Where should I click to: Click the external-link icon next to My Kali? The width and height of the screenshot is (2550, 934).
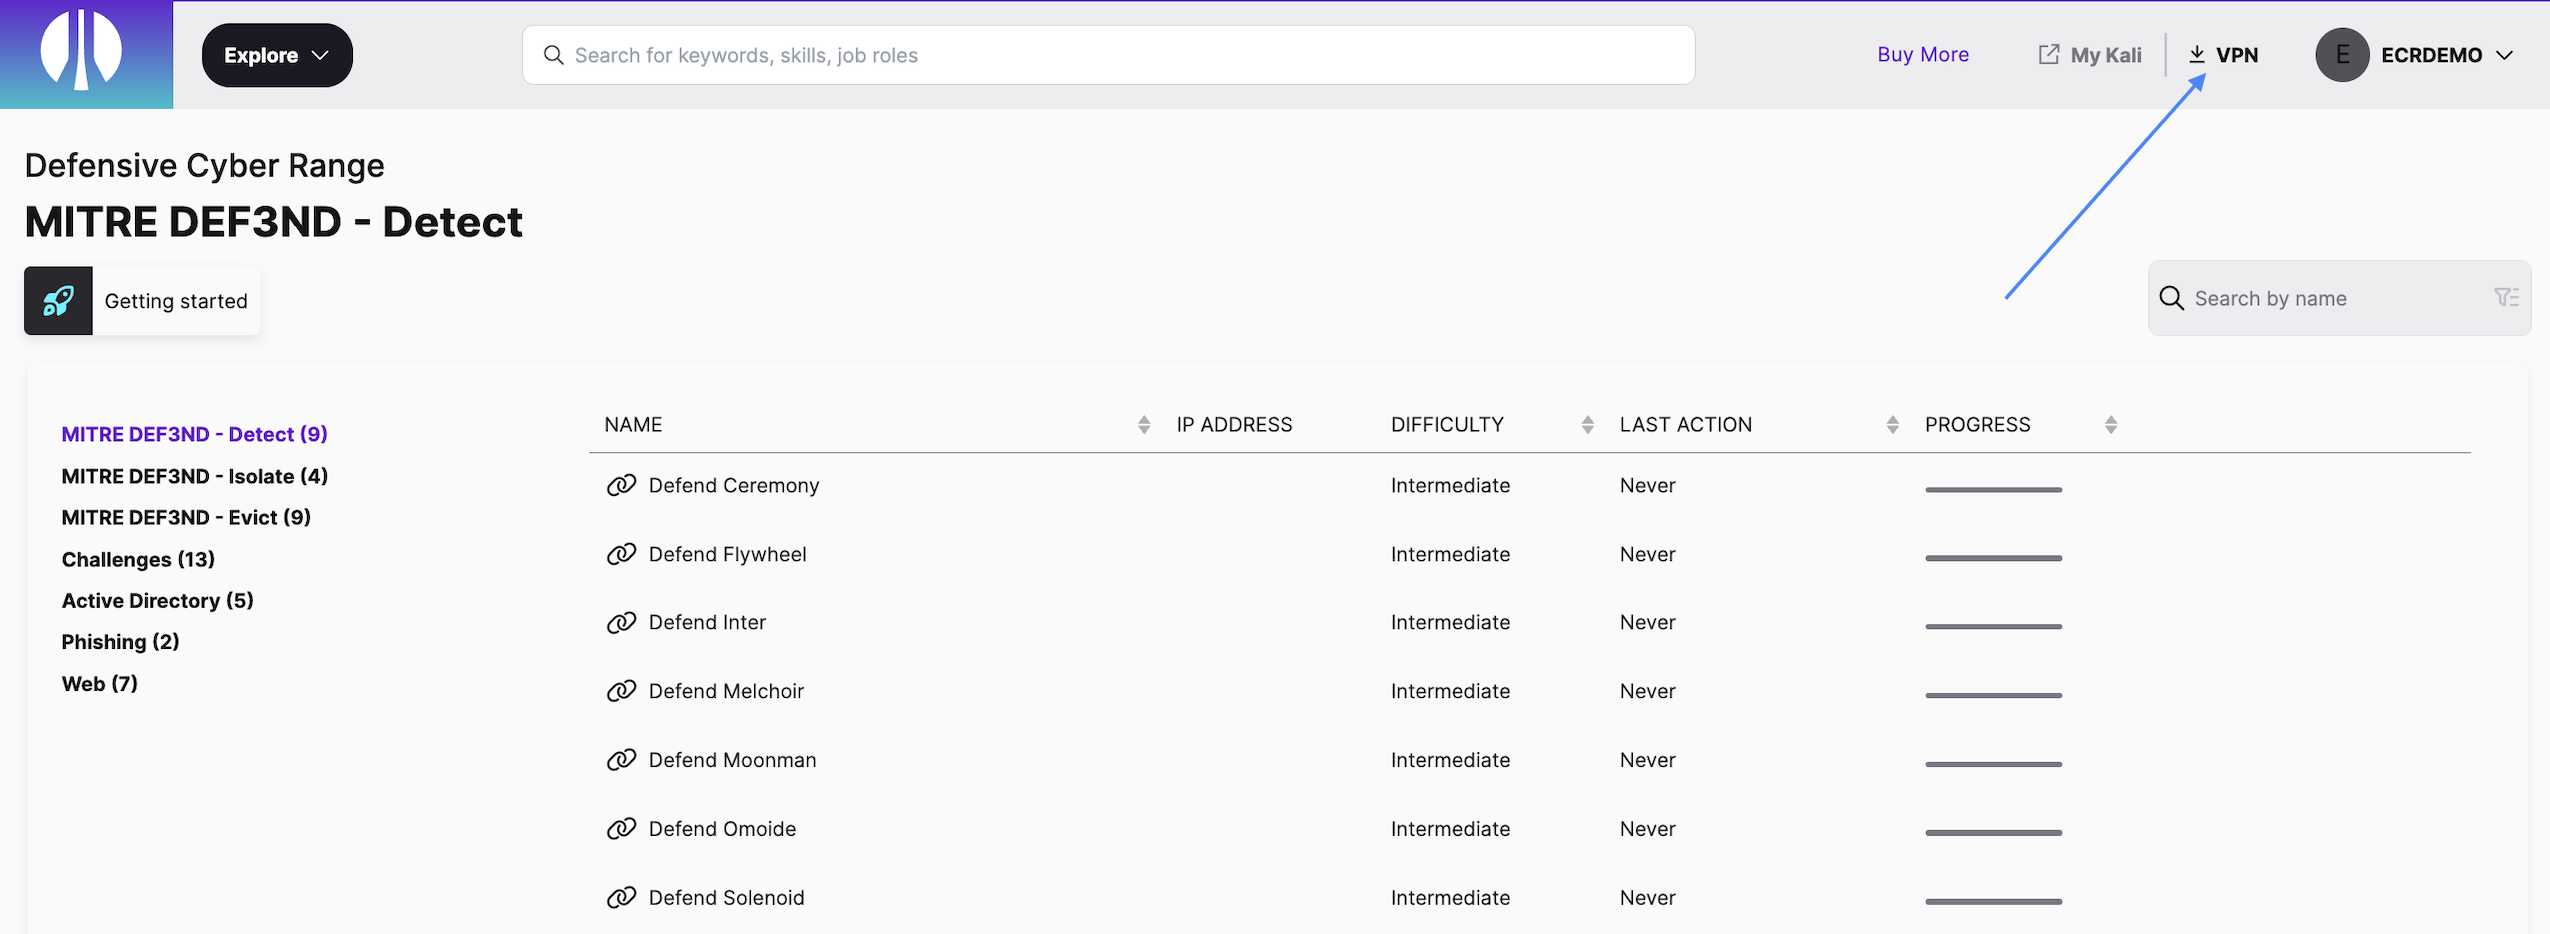(2047, 54)
